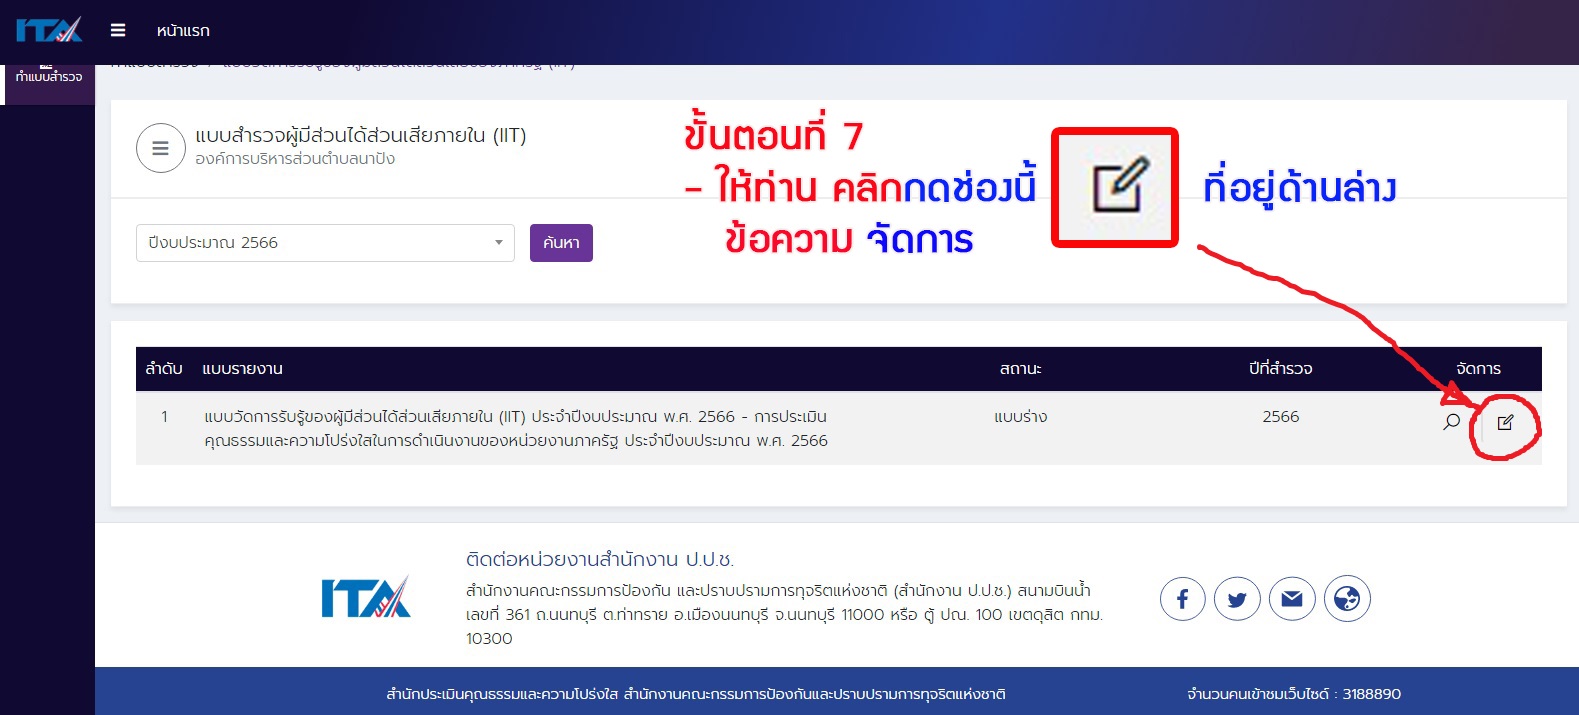The image size is (1579, 715).
Task: Click the email envelope icon in footer
Action: [1292, 599]
